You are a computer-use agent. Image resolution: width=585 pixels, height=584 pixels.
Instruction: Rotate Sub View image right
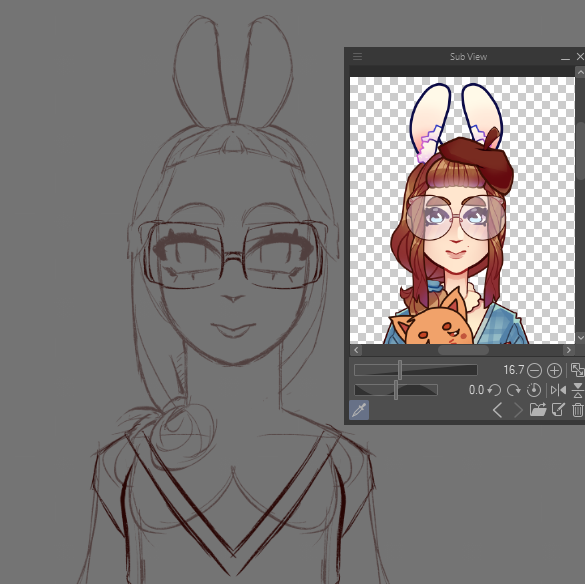pyautogui.click(x=514, y=390)
